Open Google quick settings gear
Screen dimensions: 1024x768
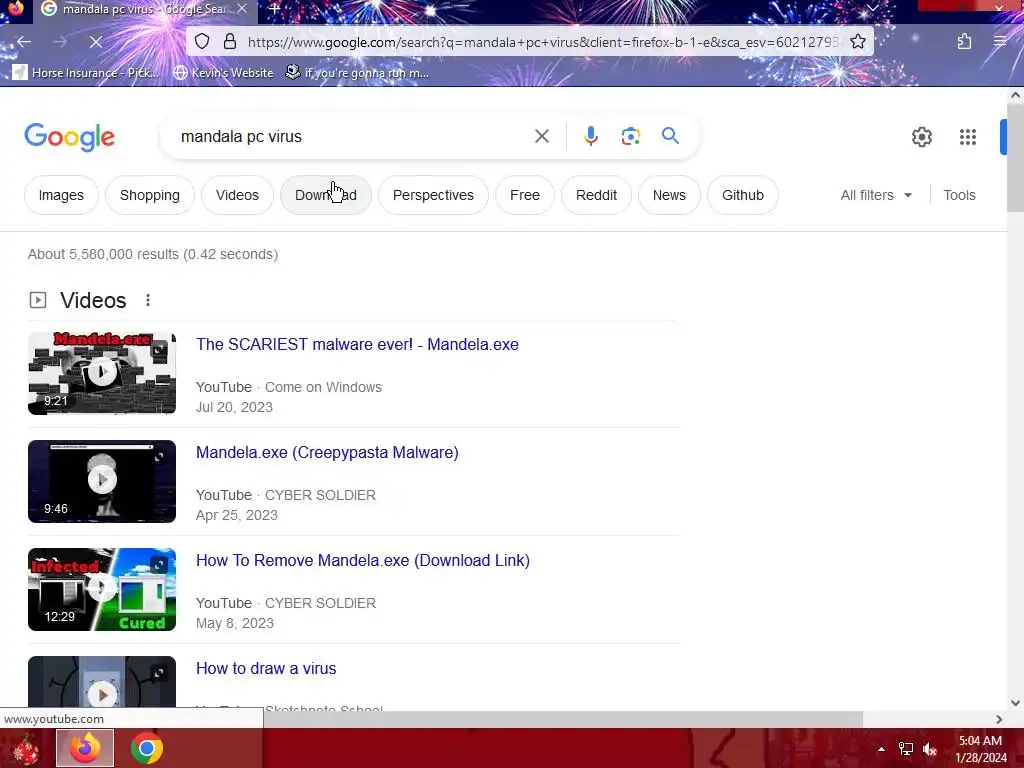coord(921,137)
